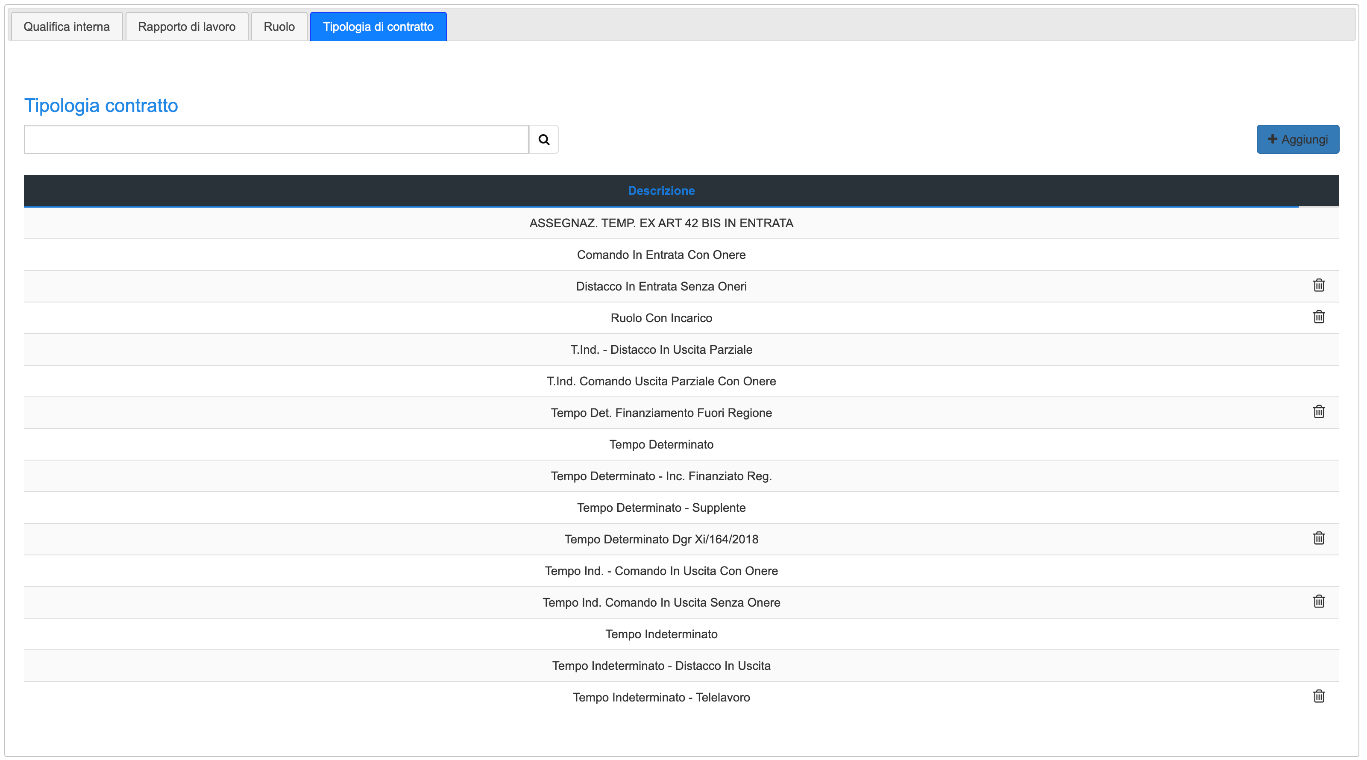Select the Ruolo tab

[279, 27]
